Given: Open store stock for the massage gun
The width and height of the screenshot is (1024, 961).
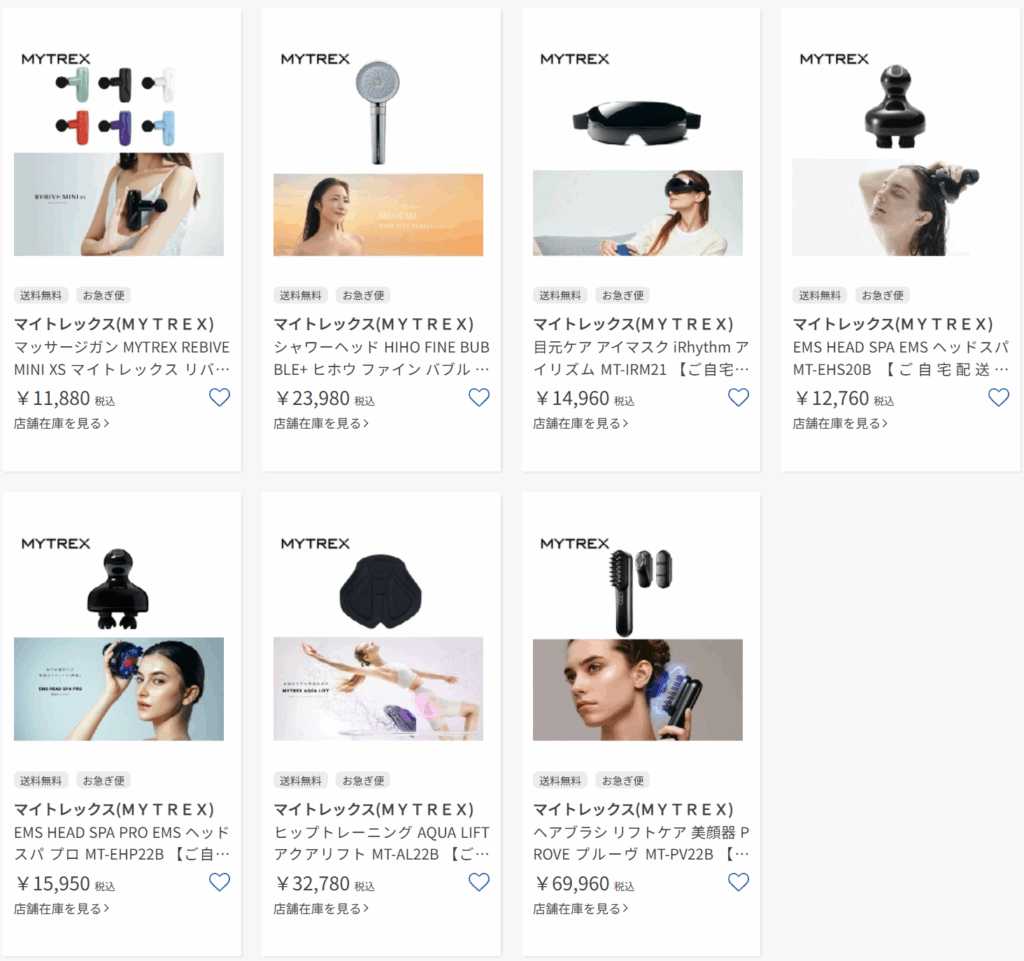Looking at the screenshot, I should 61,424.
